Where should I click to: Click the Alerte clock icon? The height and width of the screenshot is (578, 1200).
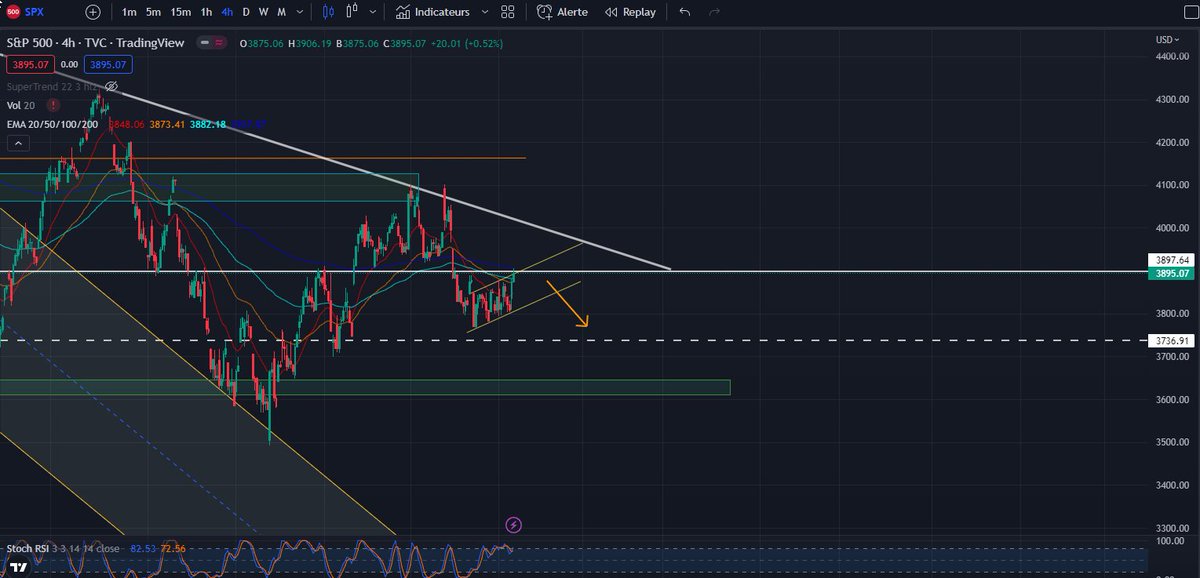tap(546, 11)
